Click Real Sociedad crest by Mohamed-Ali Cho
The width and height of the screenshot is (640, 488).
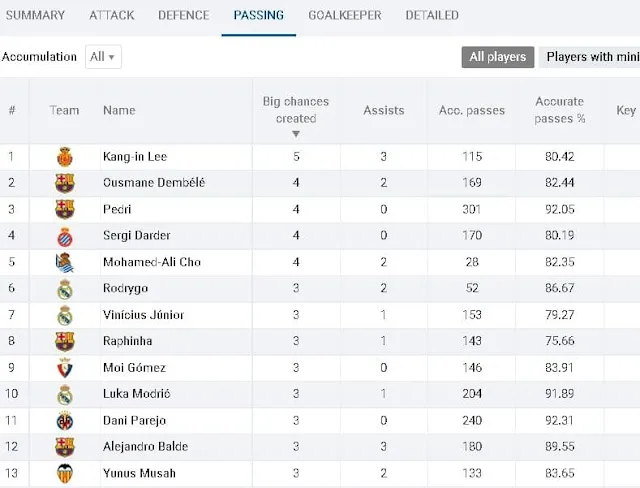pos(65,263)
